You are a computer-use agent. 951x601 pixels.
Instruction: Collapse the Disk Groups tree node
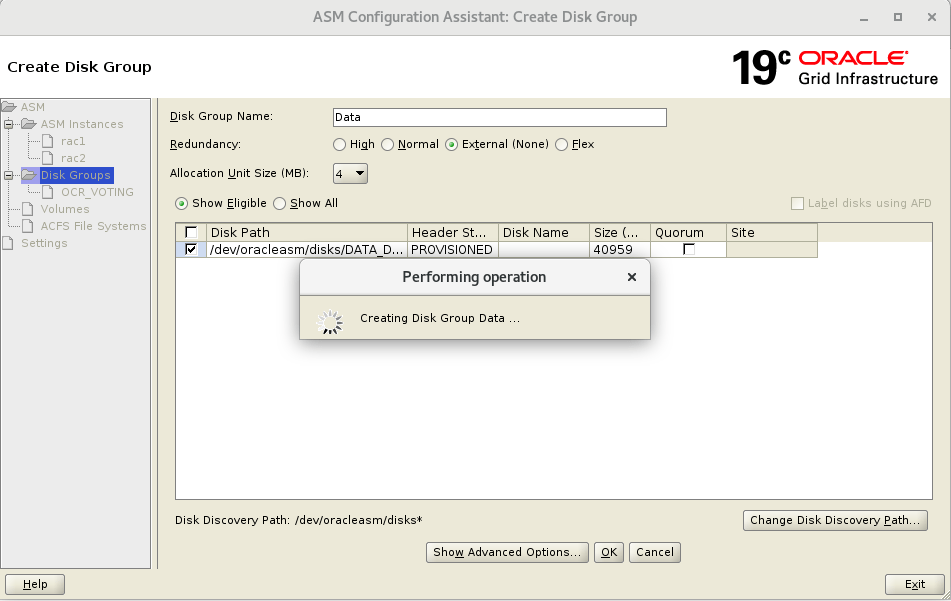pyautogui.click(x=8, y=175)
